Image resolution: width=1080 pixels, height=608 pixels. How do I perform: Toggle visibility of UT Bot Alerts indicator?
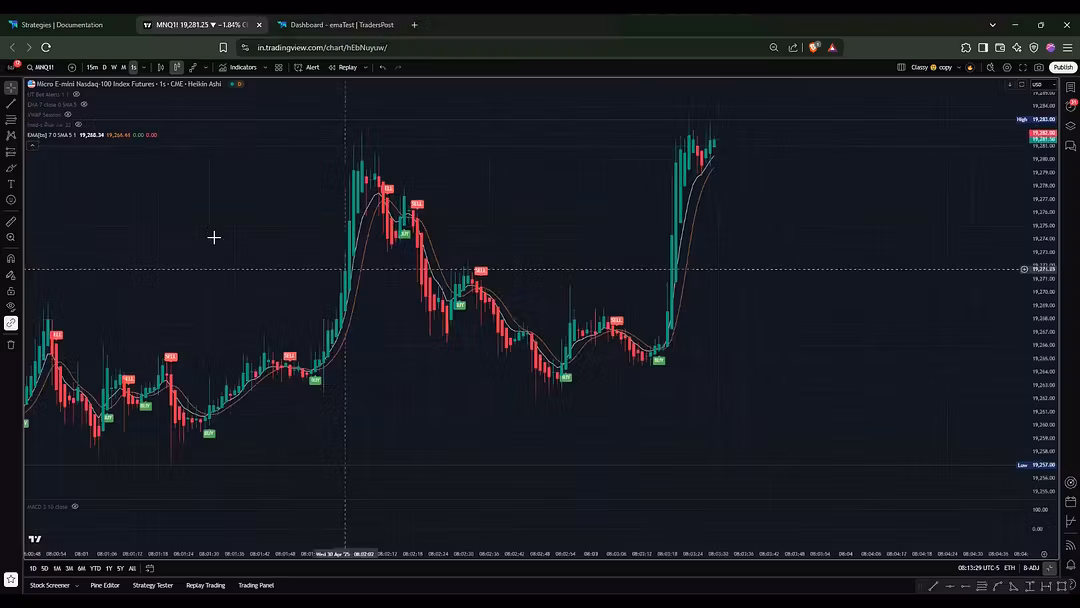click(x=76, y=94)
